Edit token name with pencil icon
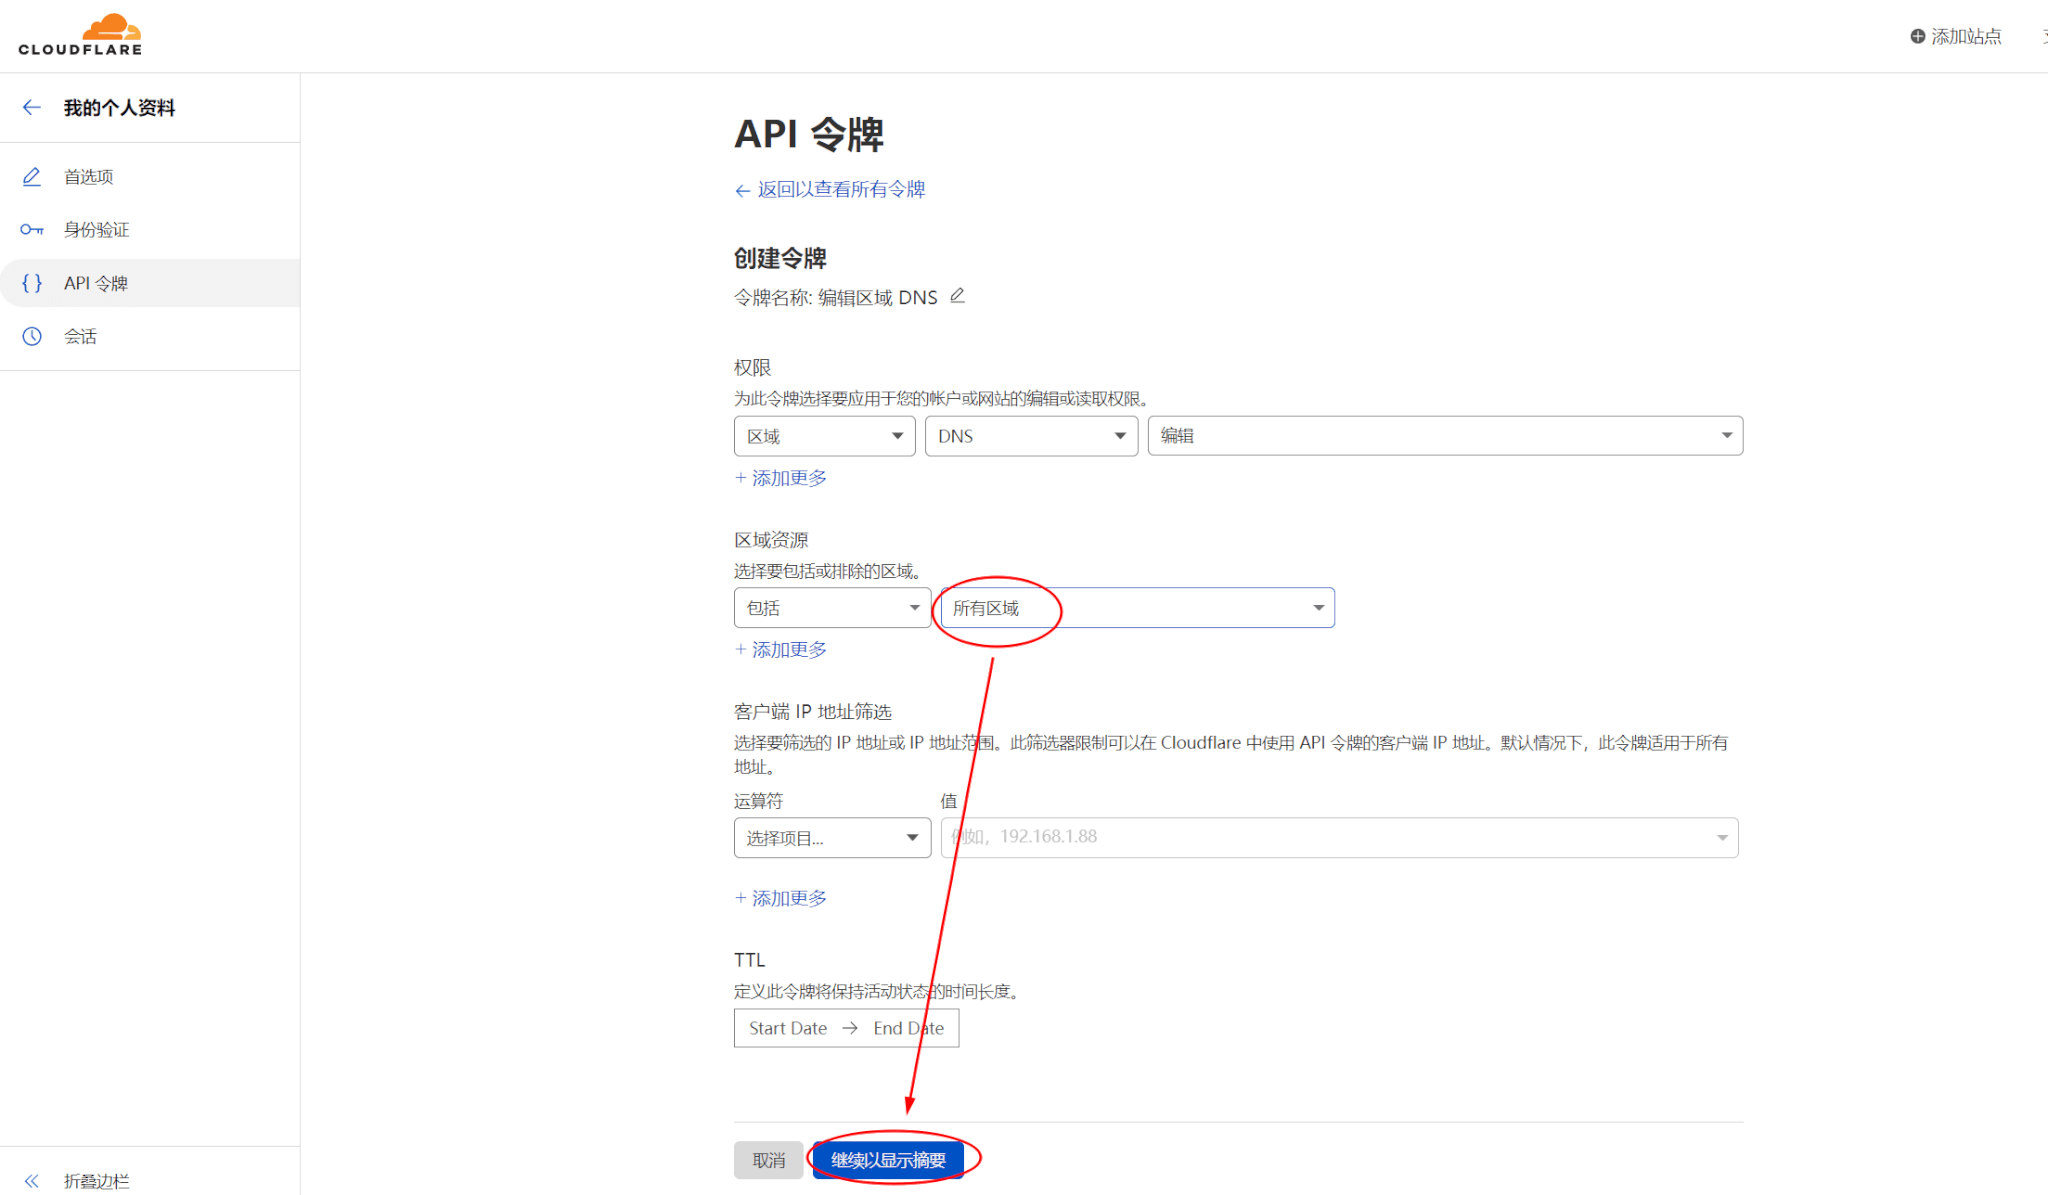2048x1195 pixels. tap(957, 296)
